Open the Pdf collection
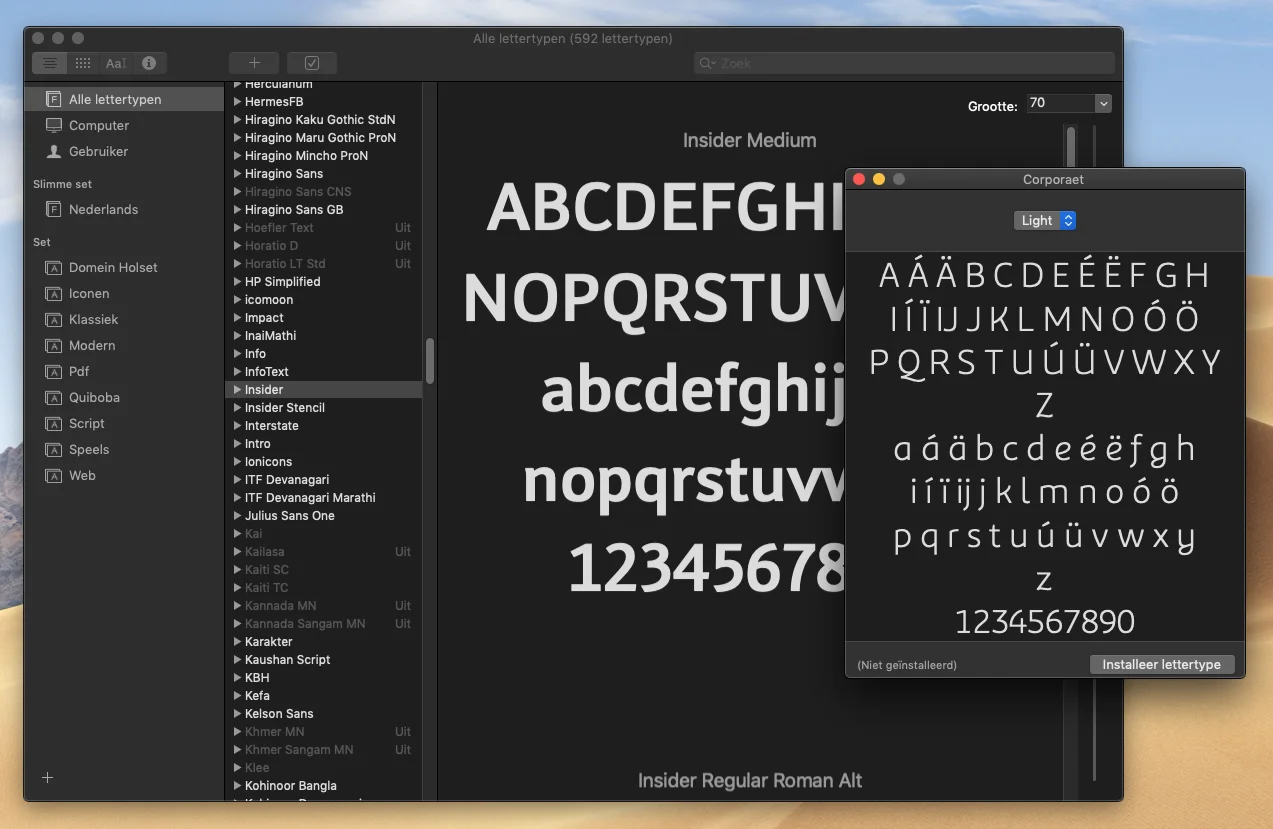Screen dimensions: 1273x829 click(124, 371)
